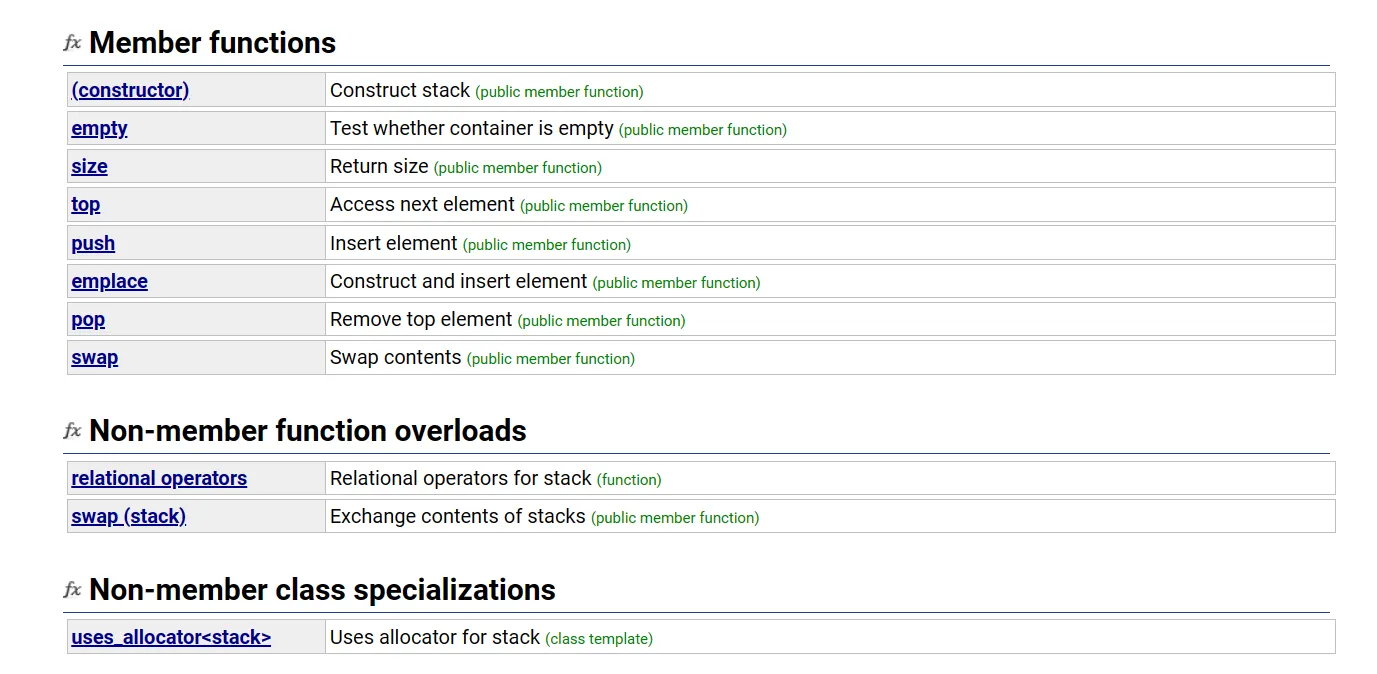Open the relational operators link
The image size is (1377, 674).
click(159, 478)
